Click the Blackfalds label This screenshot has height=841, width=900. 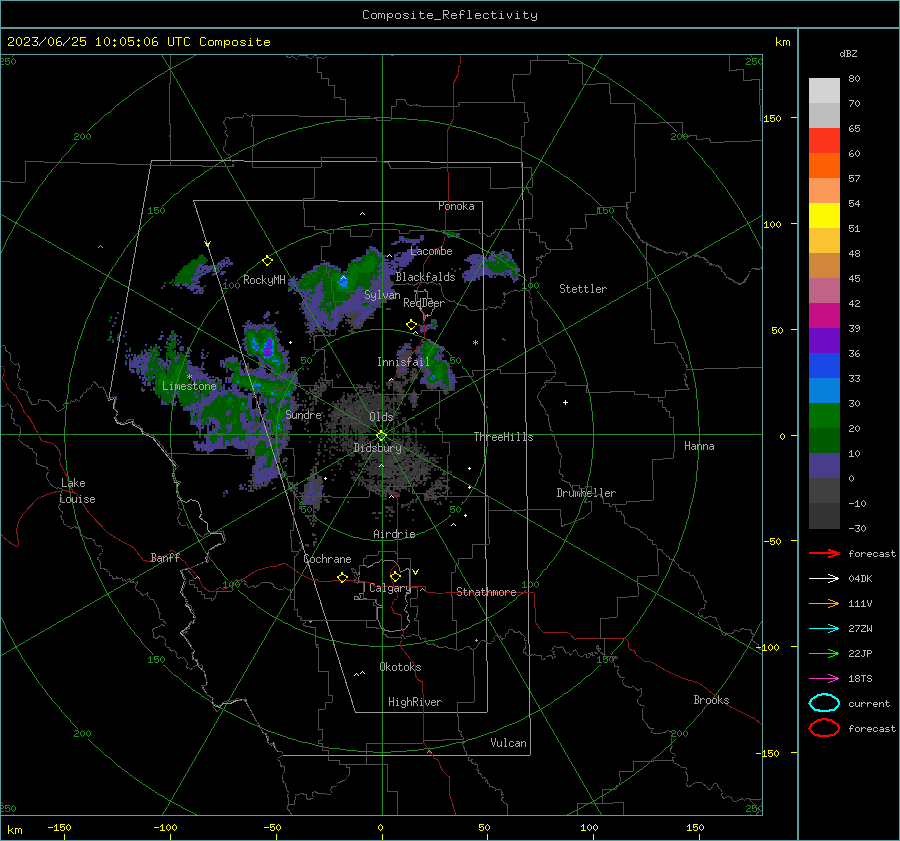pos(425,277)
